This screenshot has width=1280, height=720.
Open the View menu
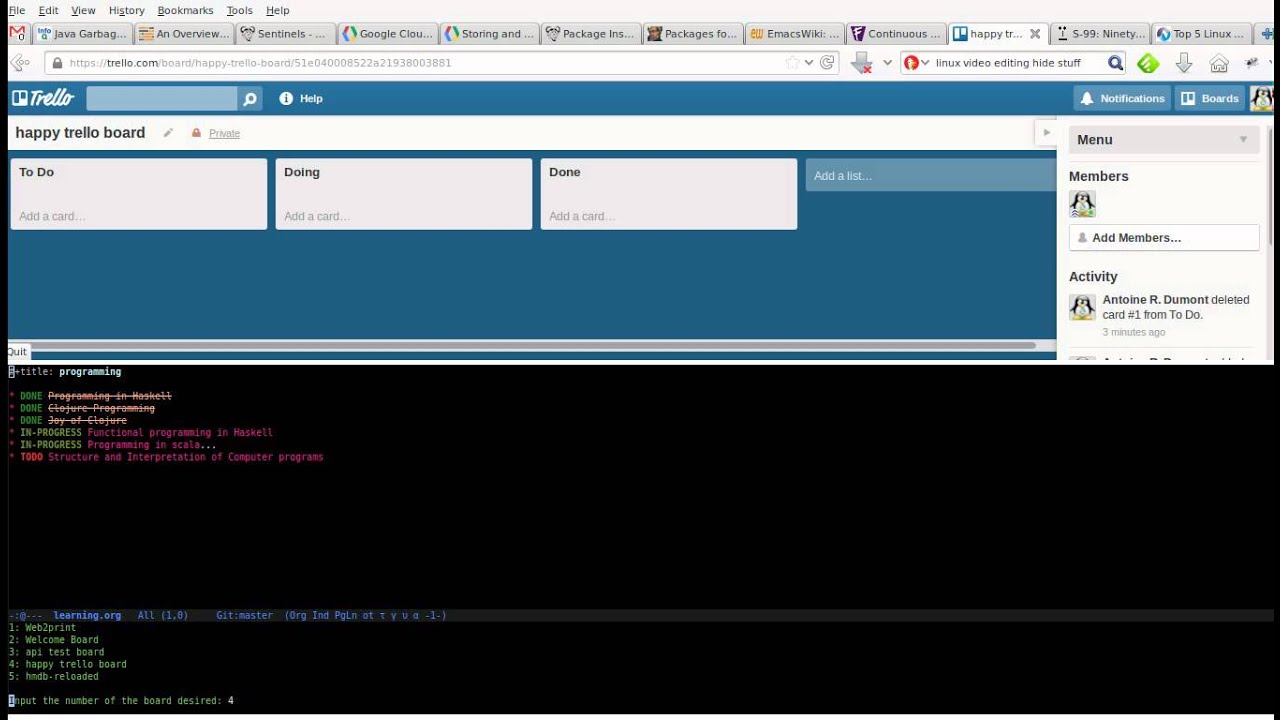tap(83, 10)
